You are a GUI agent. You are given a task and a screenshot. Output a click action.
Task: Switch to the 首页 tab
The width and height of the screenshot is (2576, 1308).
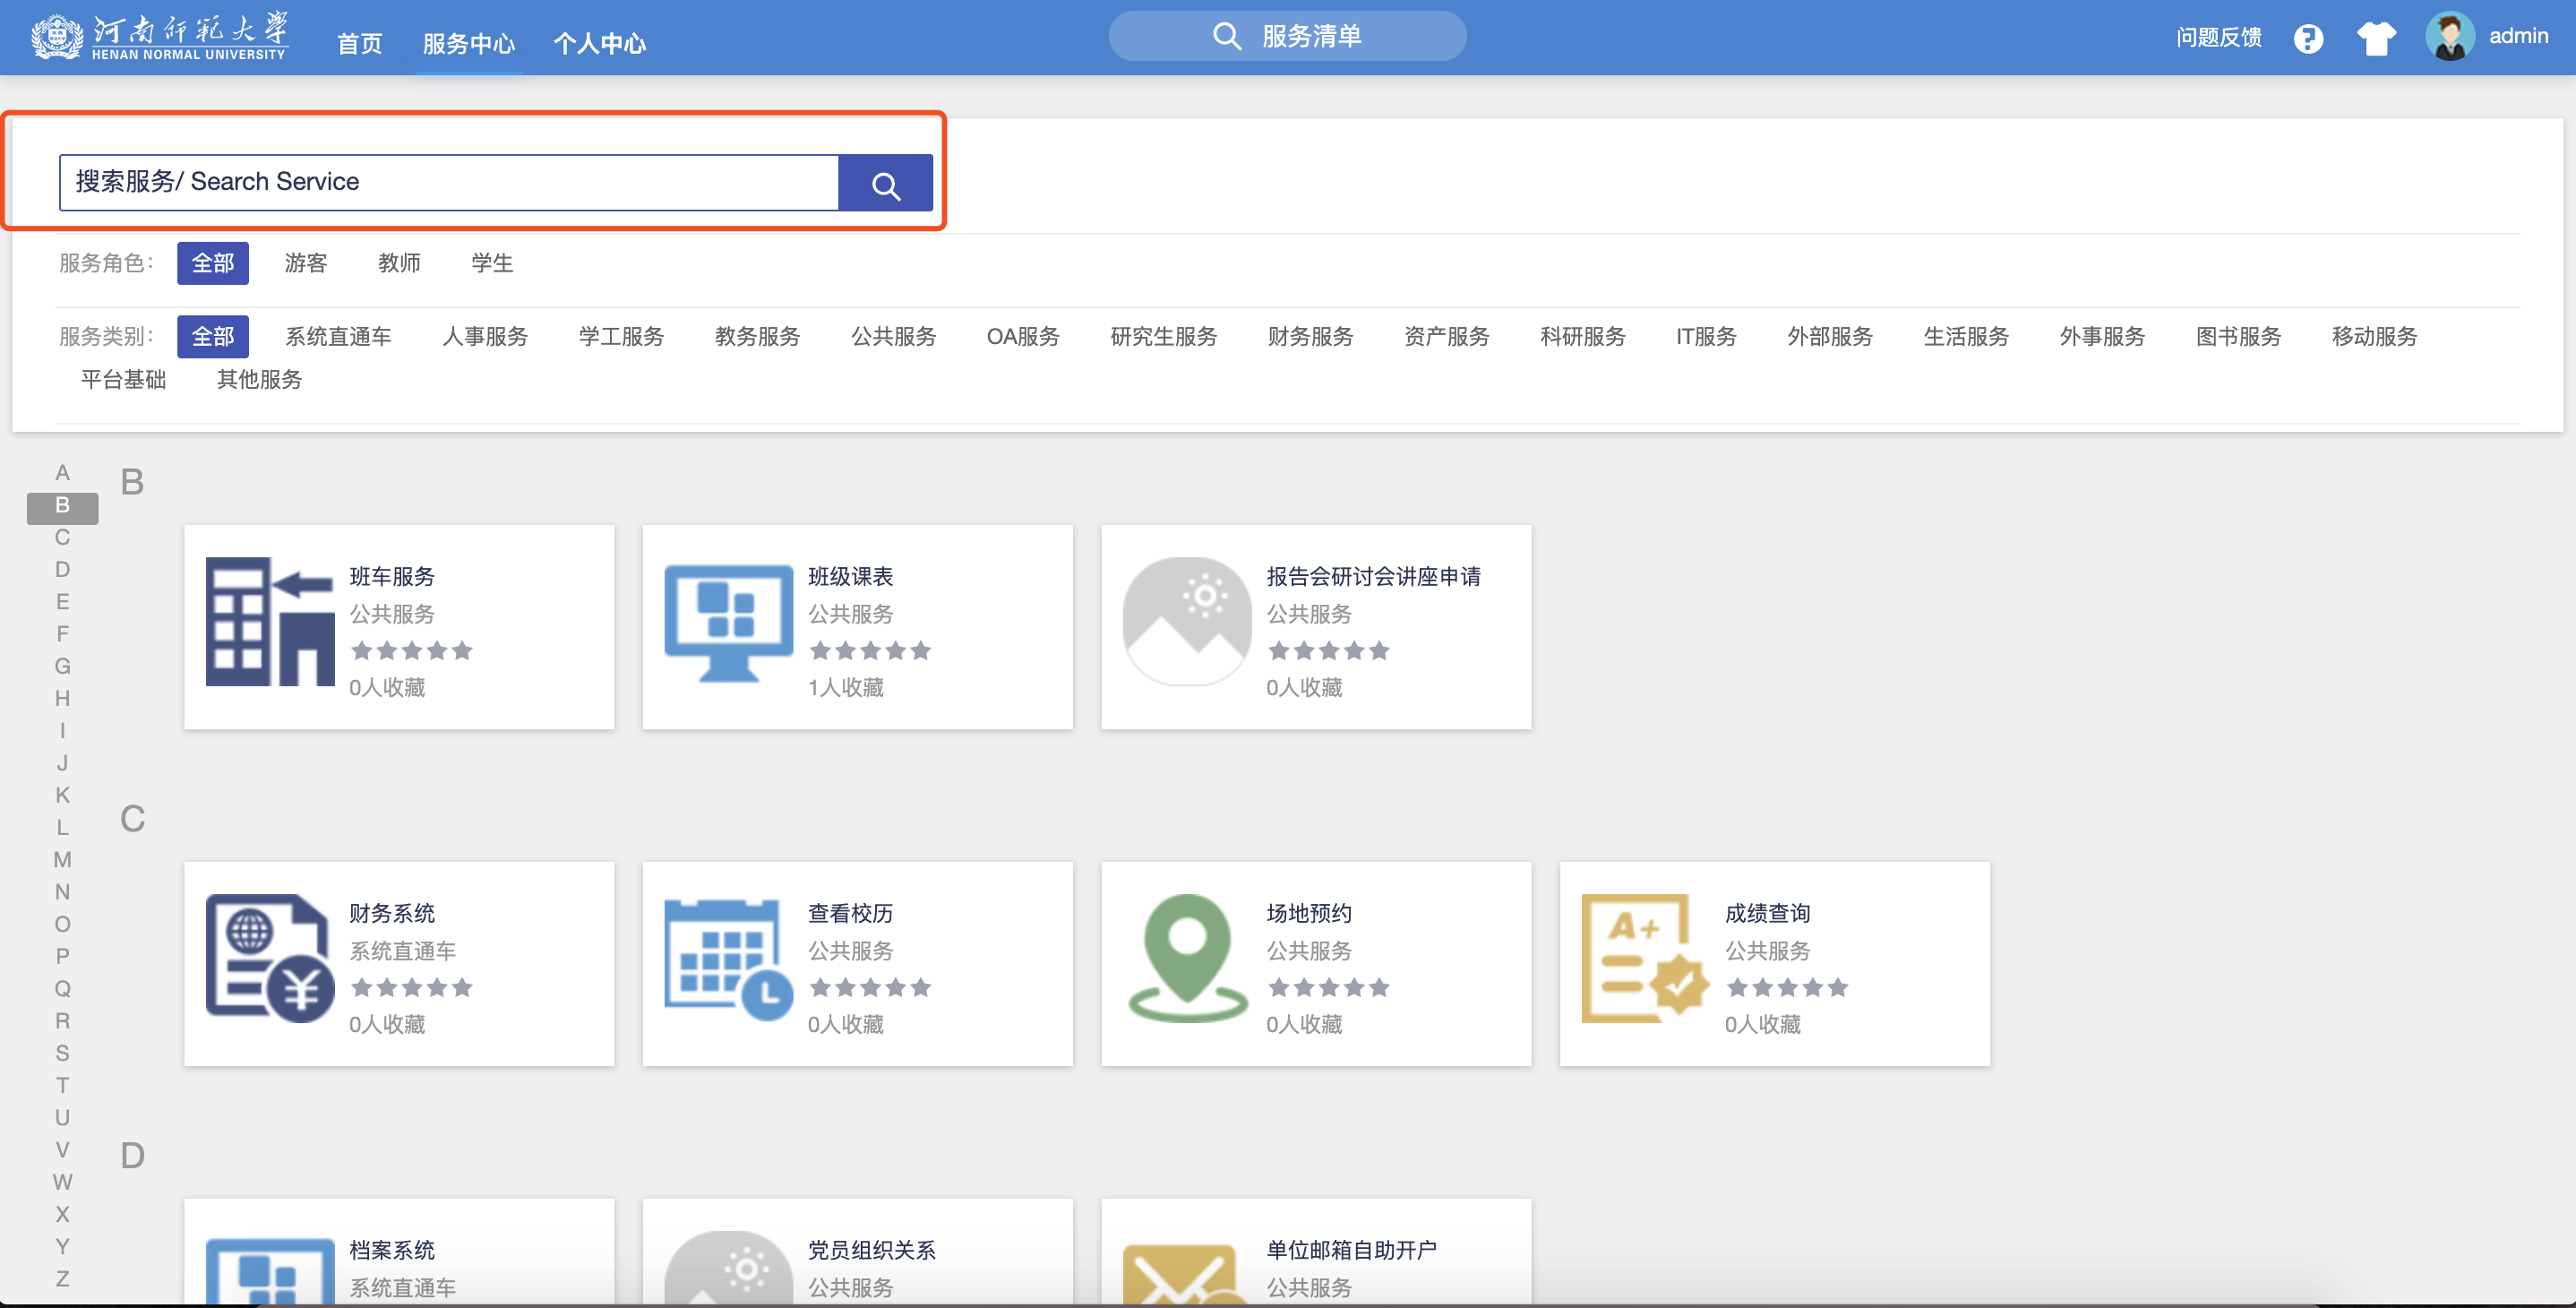click(x=359, y=43)
